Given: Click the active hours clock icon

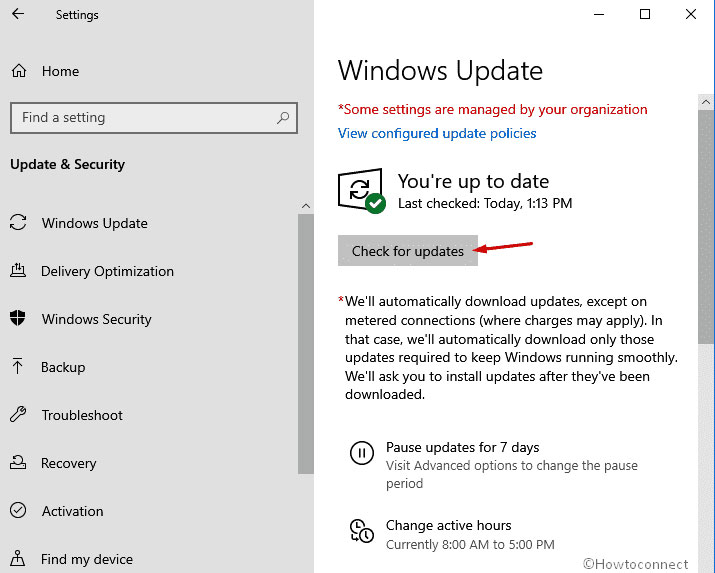Looking at the screenshot, I should point(361,530).
